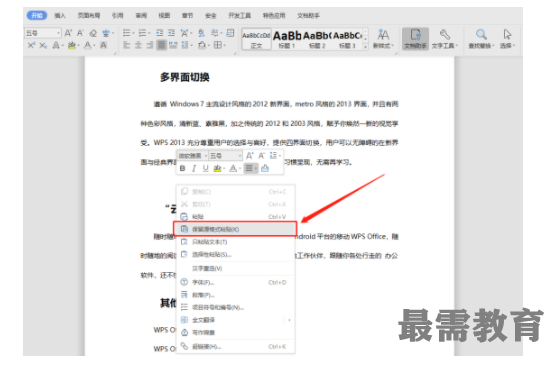
Task: Align text right in ribbon
Action: (150, 45)
